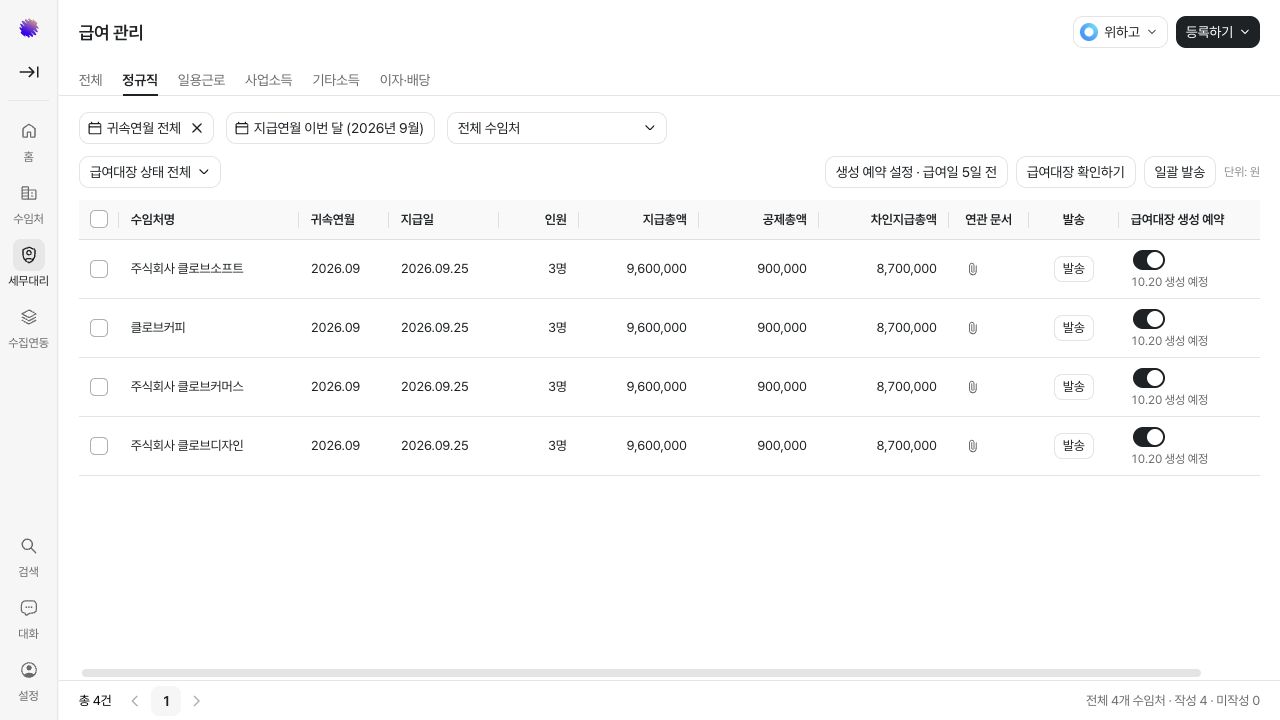Open 검색 in the sidebar

pos(29,556)
